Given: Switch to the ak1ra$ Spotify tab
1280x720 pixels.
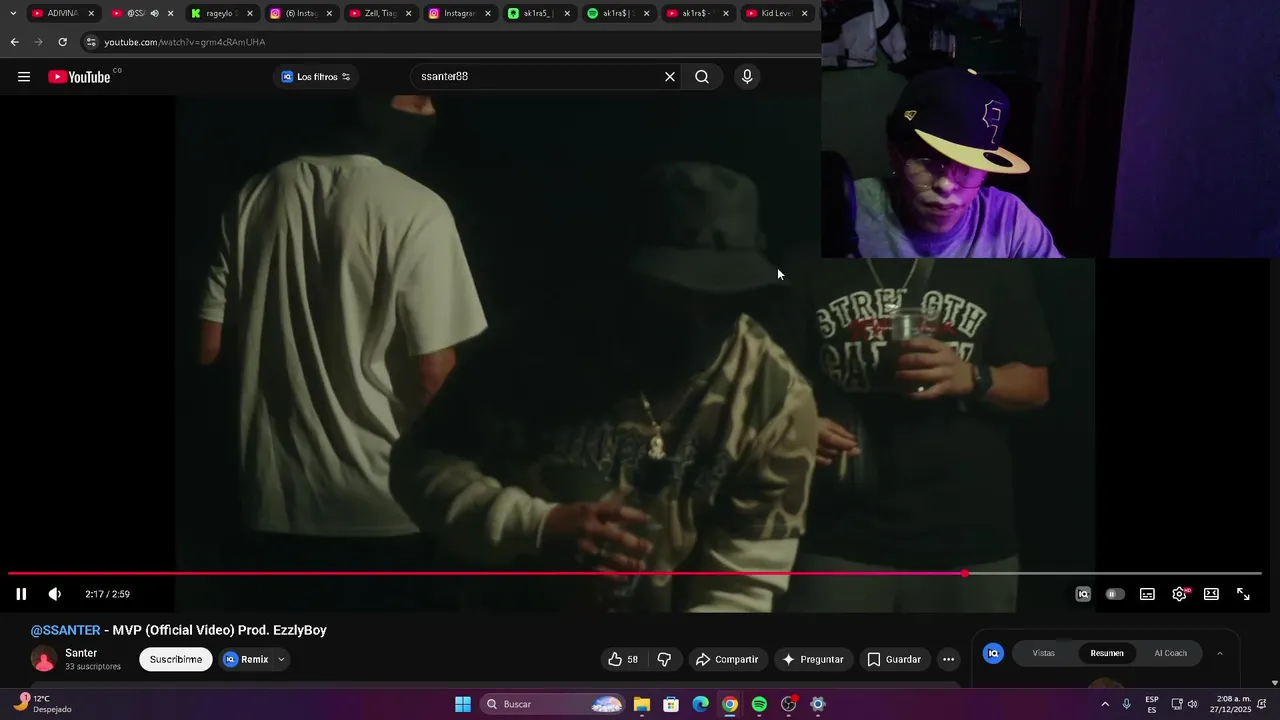Looking at the screenshot, I should [618, 13].
